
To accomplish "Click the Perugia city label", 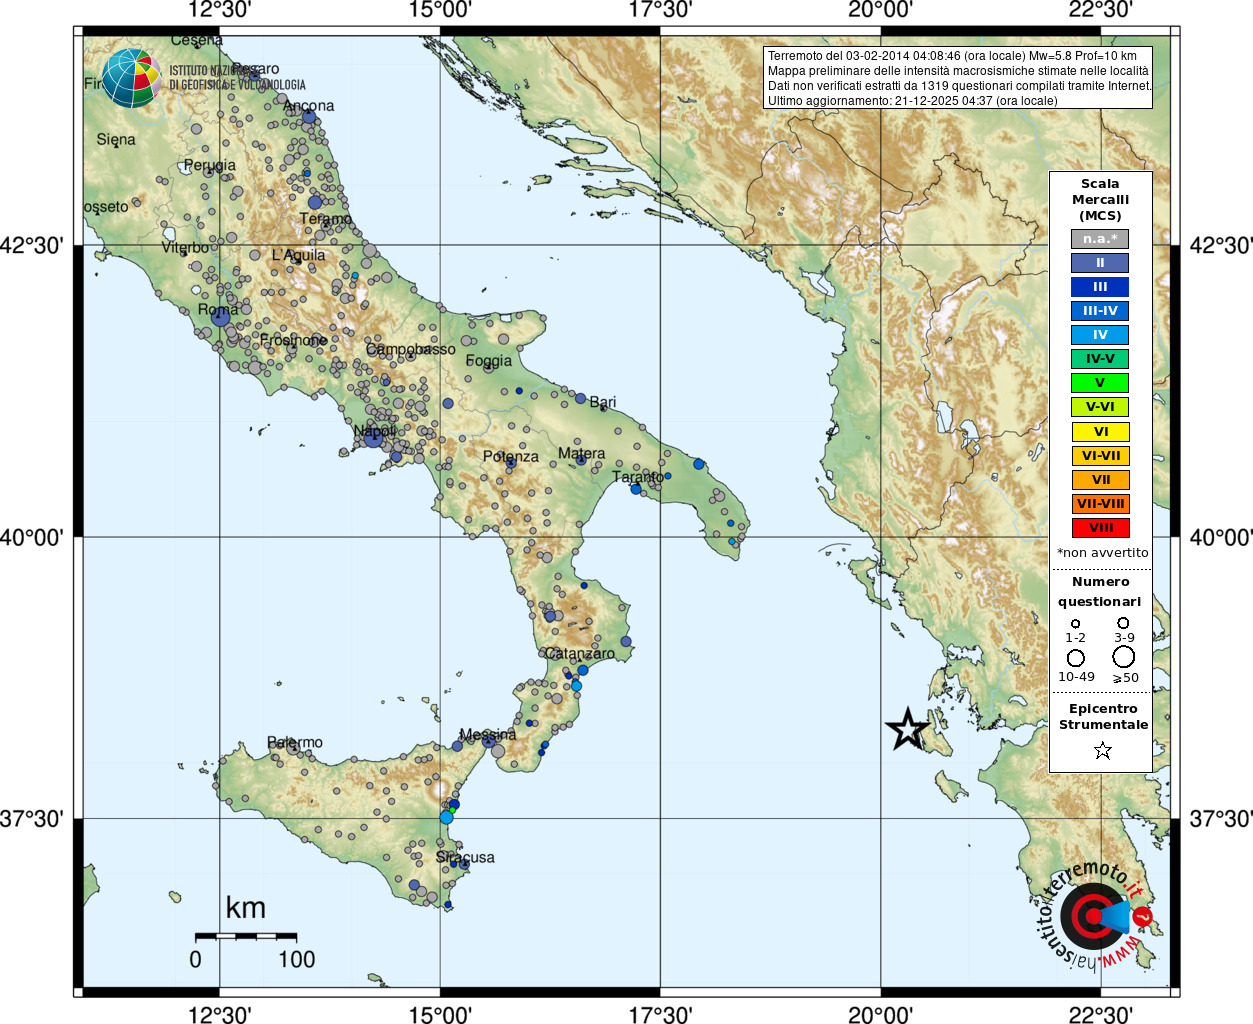I will [x=210, y=166].
